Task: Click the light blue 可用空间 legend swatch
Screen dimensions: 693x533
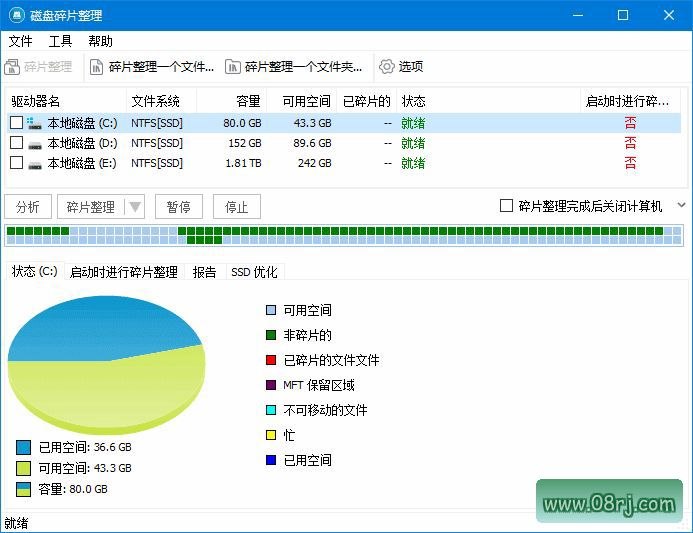Action: (x=271, y=310)
